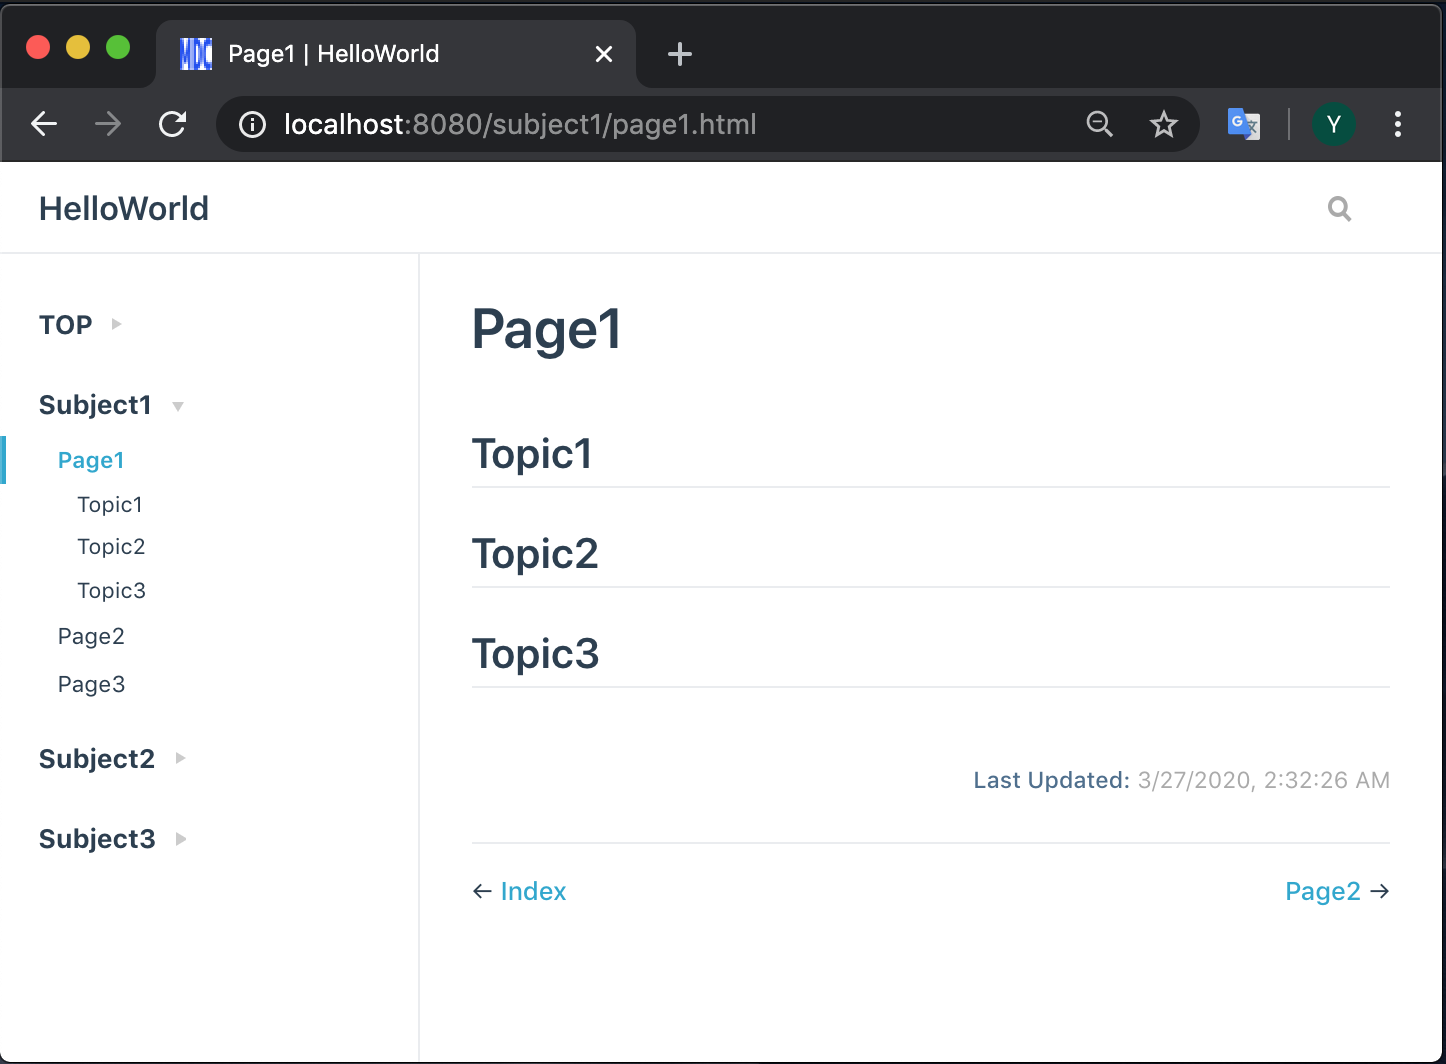
Task: Select Page1 in the sidebar
Action: pos(91,460)
